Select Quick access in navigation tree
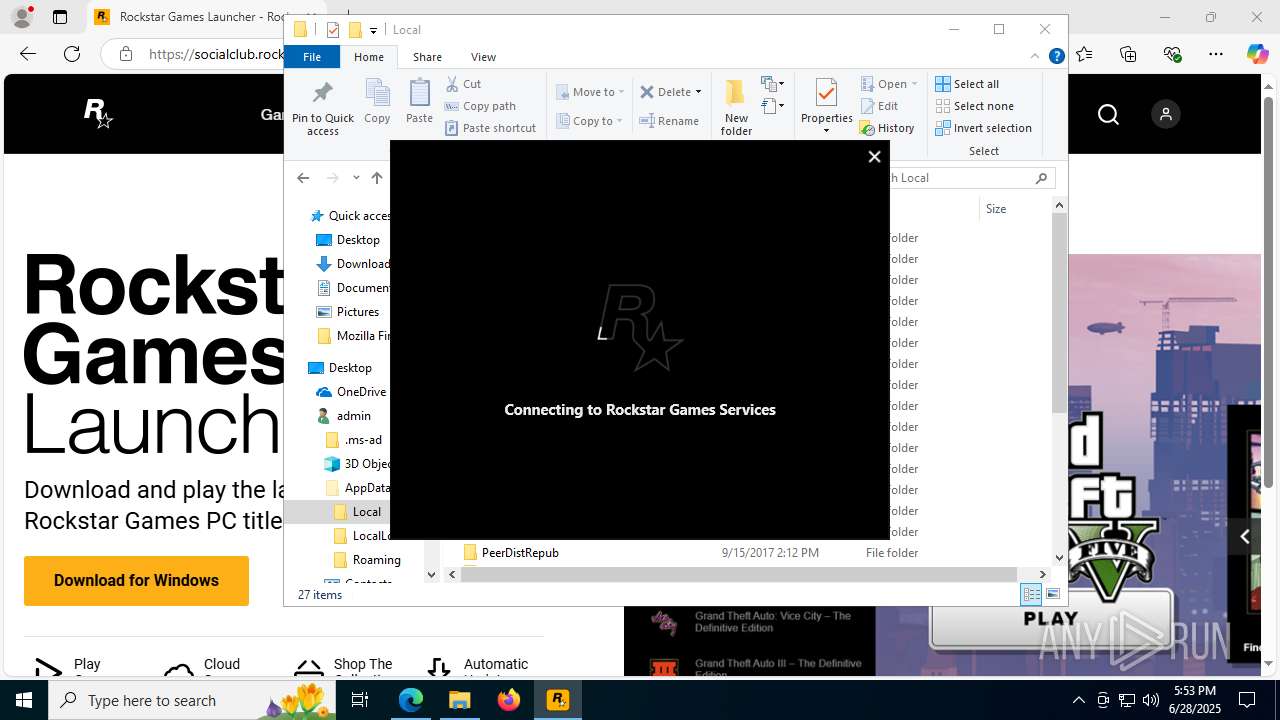The image size is (1280, 720). pos(350,216)
